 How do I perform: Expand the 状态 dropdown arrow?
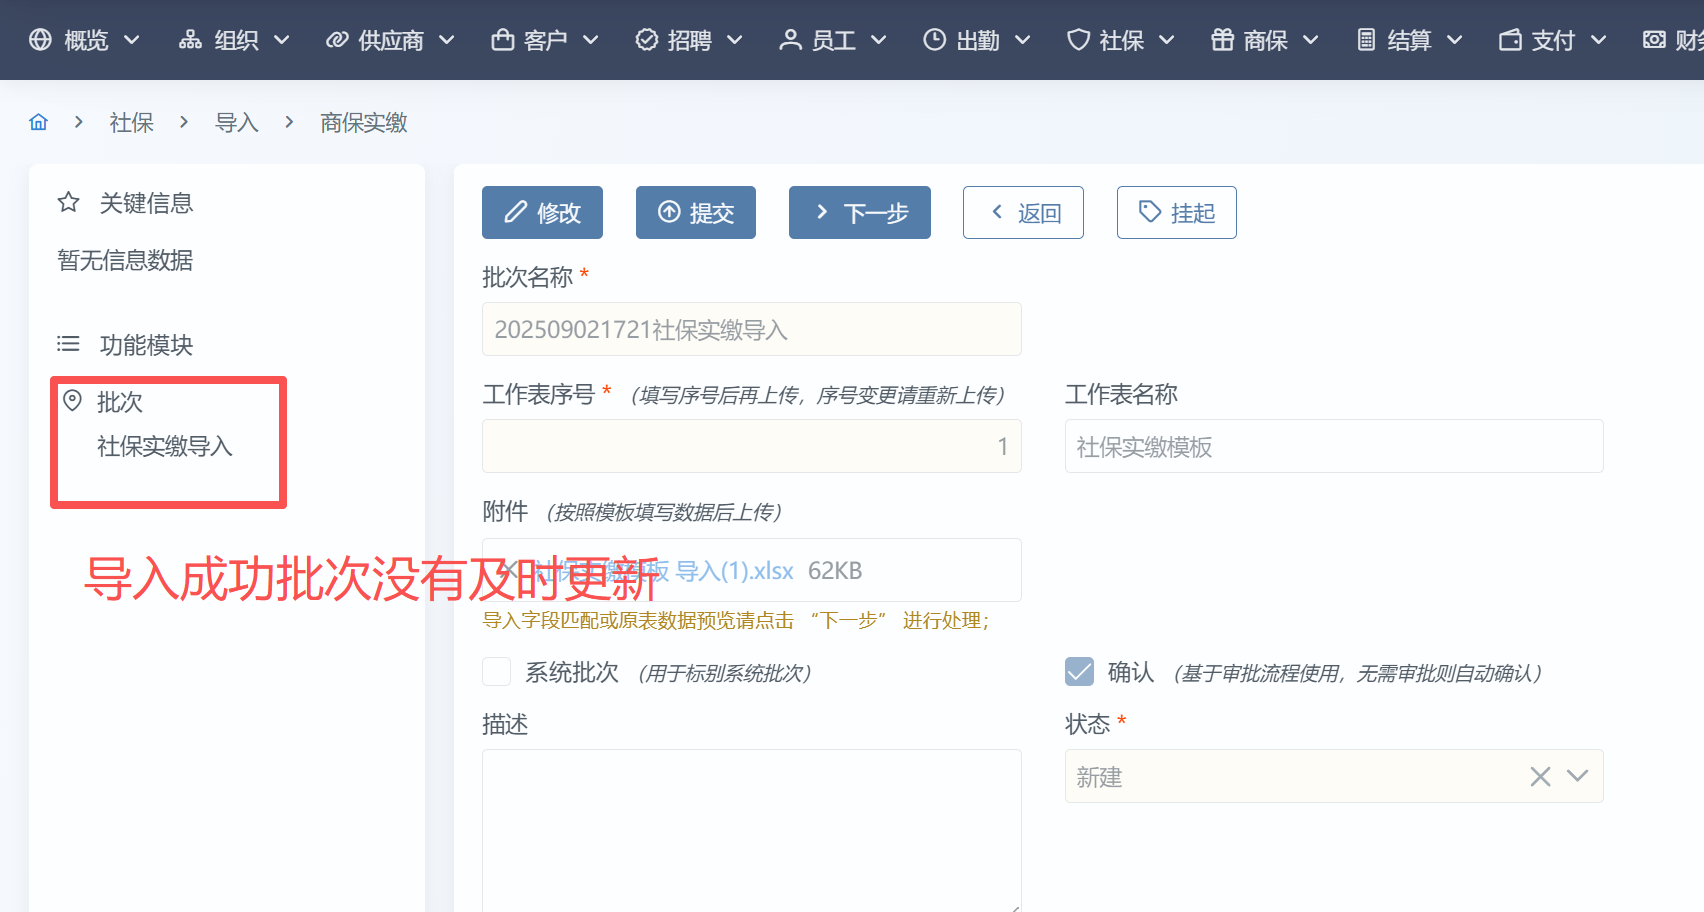tap(1578, 777)
